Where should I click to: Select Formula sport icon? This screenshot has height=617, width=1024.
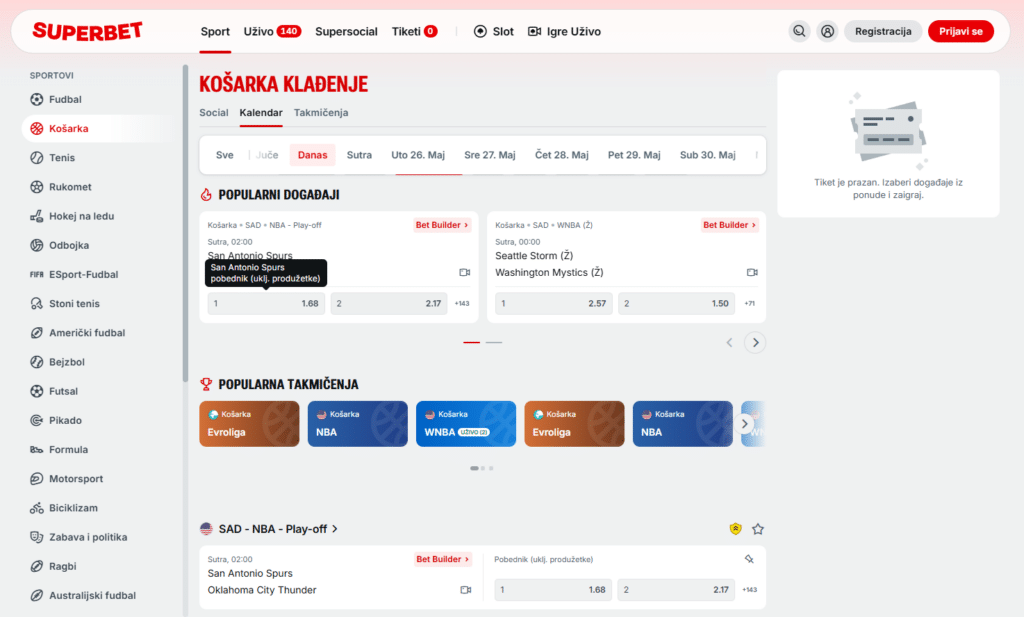coord(37,449)
